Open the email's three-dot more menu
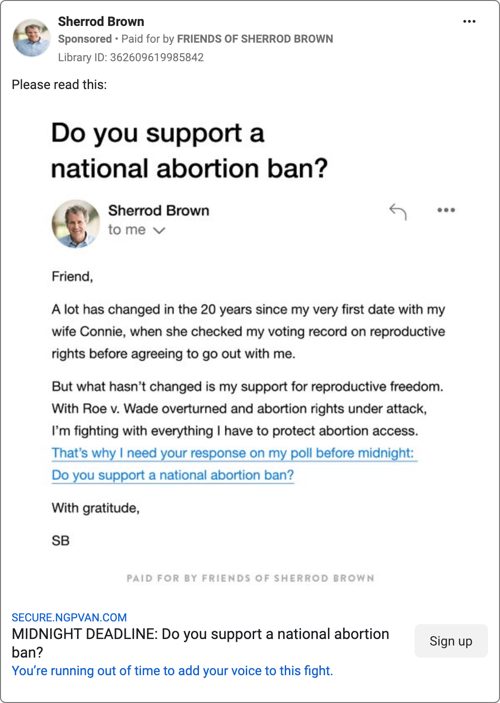Viewport: 500px width, 703px height. click(446, 210)
